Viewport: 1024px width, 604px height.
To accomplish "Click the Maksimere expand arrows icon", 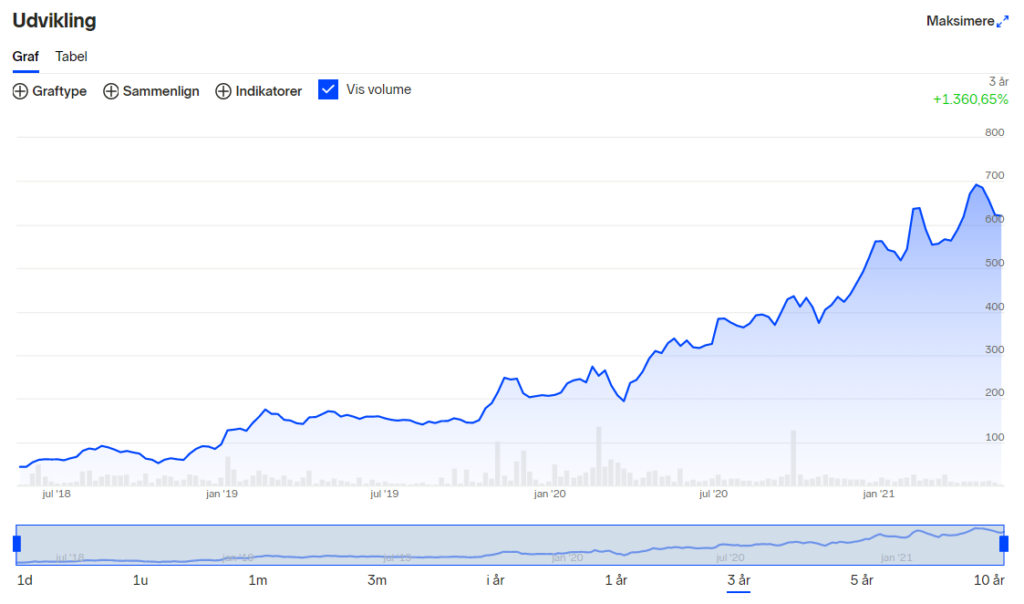I will pos(1002,22).
